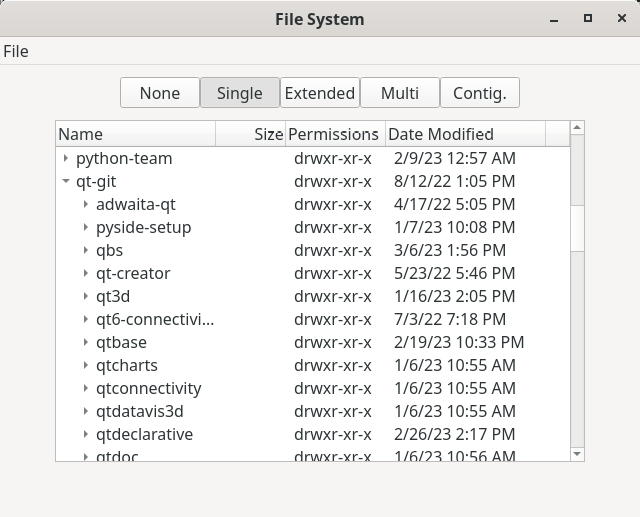The height and width of the screenshot is (517, 640).
Task: Sort by the Permissions column header
Action: (336, 134)
